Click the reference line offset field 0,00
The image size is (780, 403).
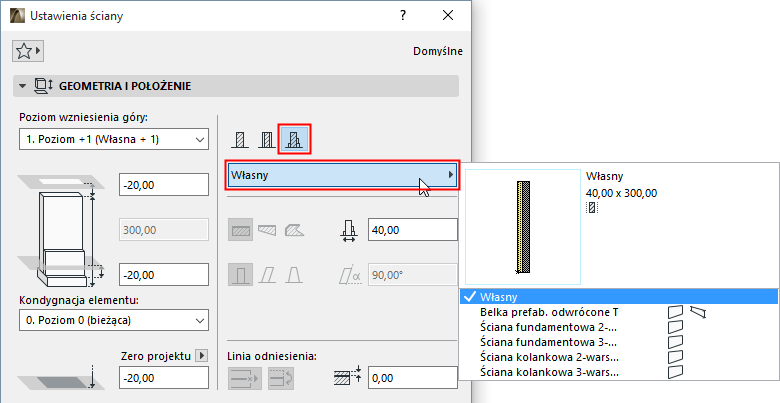(412, 378)
